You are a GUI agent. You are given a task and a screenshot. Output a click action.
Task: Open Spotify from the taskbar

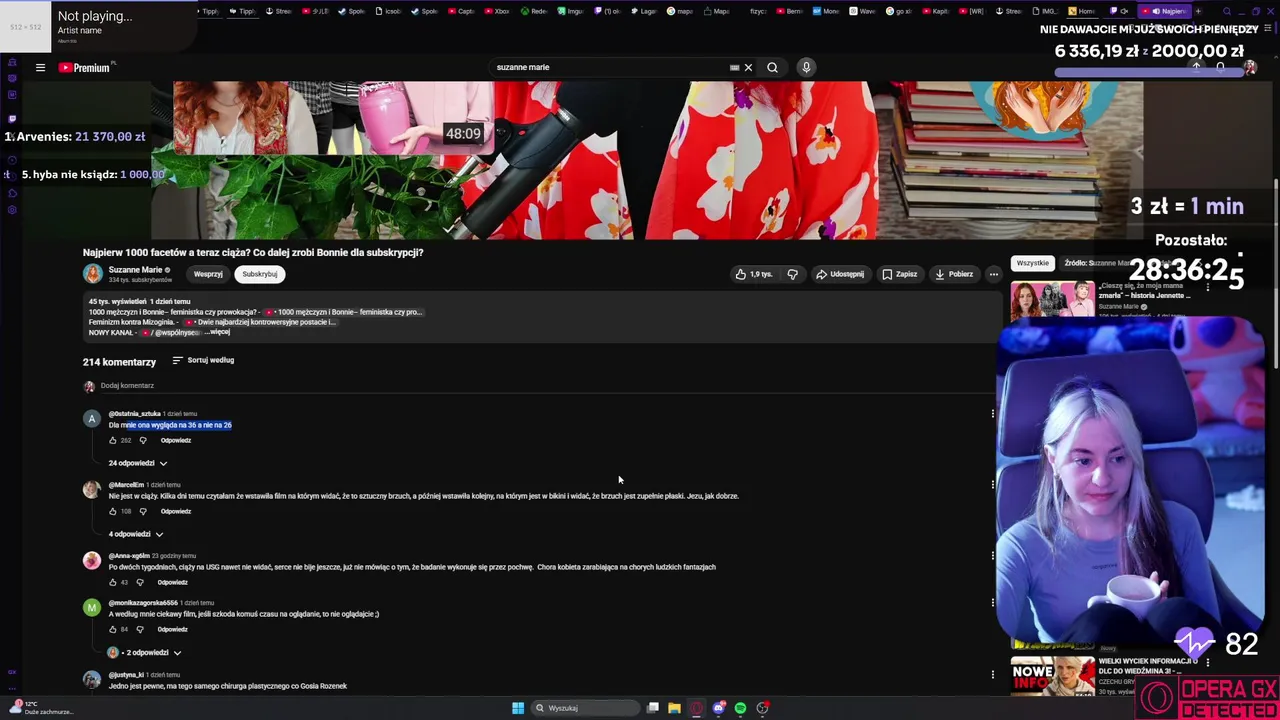741,708
